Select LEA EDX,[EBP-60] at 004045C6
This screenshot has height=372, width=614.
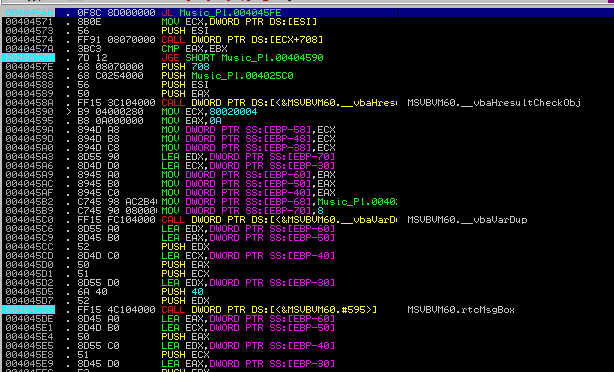[x=248, y=229]
